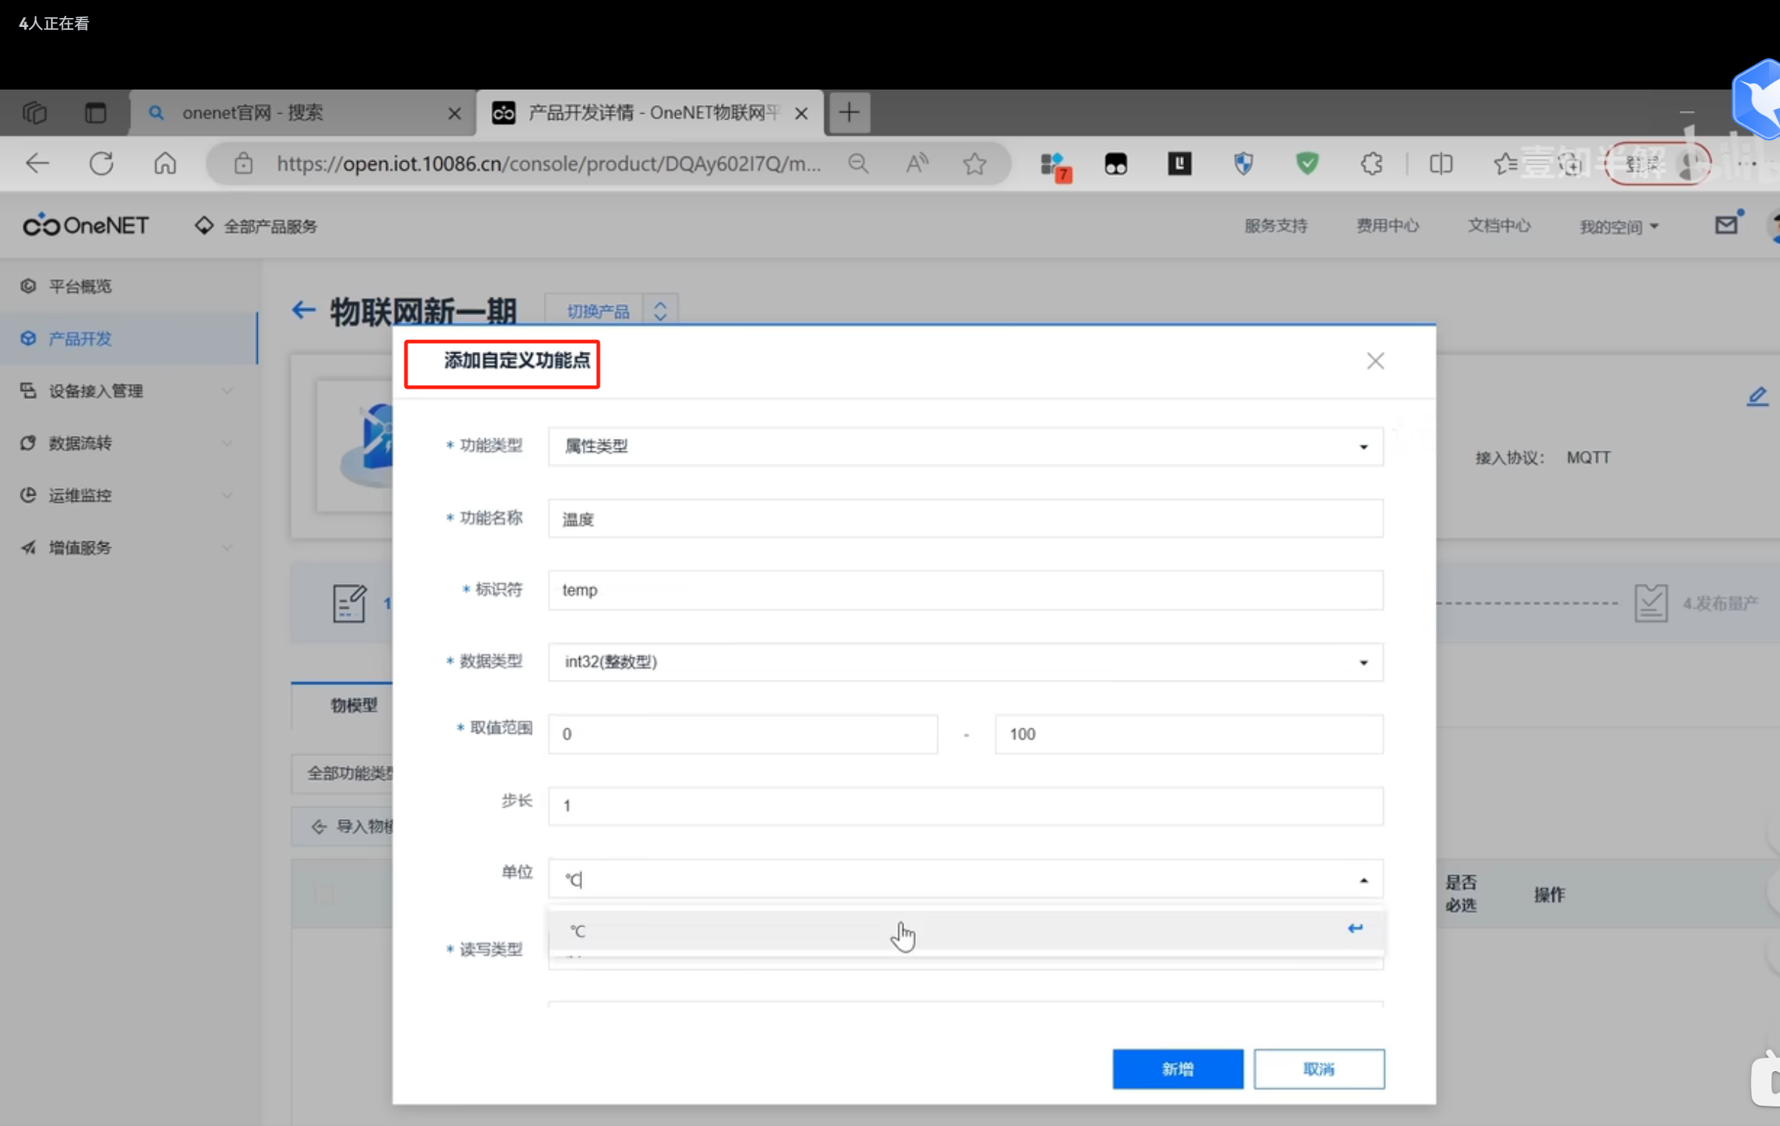Click the favorites star in the address bar
The width and height of the screenshot is (1780, 1126).
(x=975, y=163)
